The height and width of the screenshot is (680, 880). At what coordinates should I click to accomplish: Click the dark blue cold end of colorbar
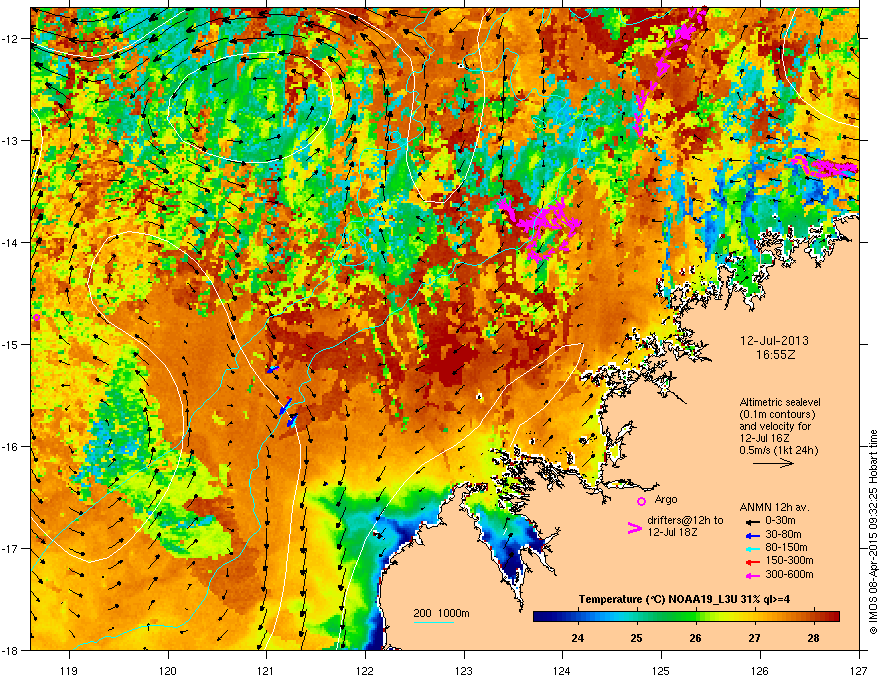[x=543, y=617]
